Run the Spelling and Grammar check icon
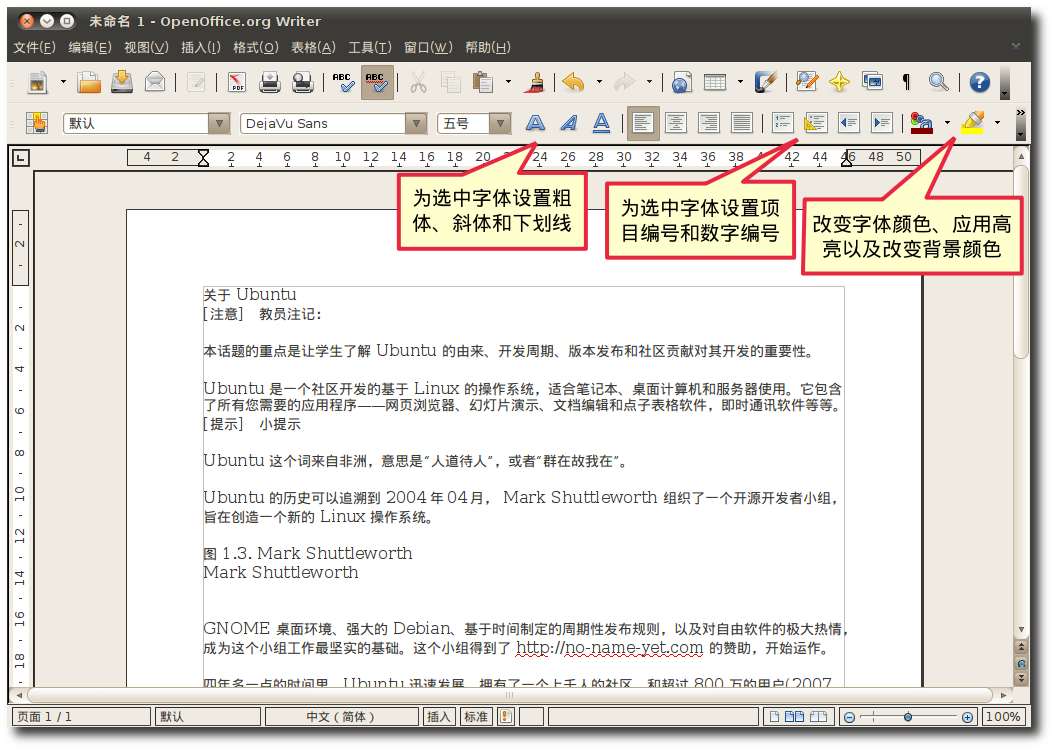The image size is (1054, 750). tap(343, 83)
